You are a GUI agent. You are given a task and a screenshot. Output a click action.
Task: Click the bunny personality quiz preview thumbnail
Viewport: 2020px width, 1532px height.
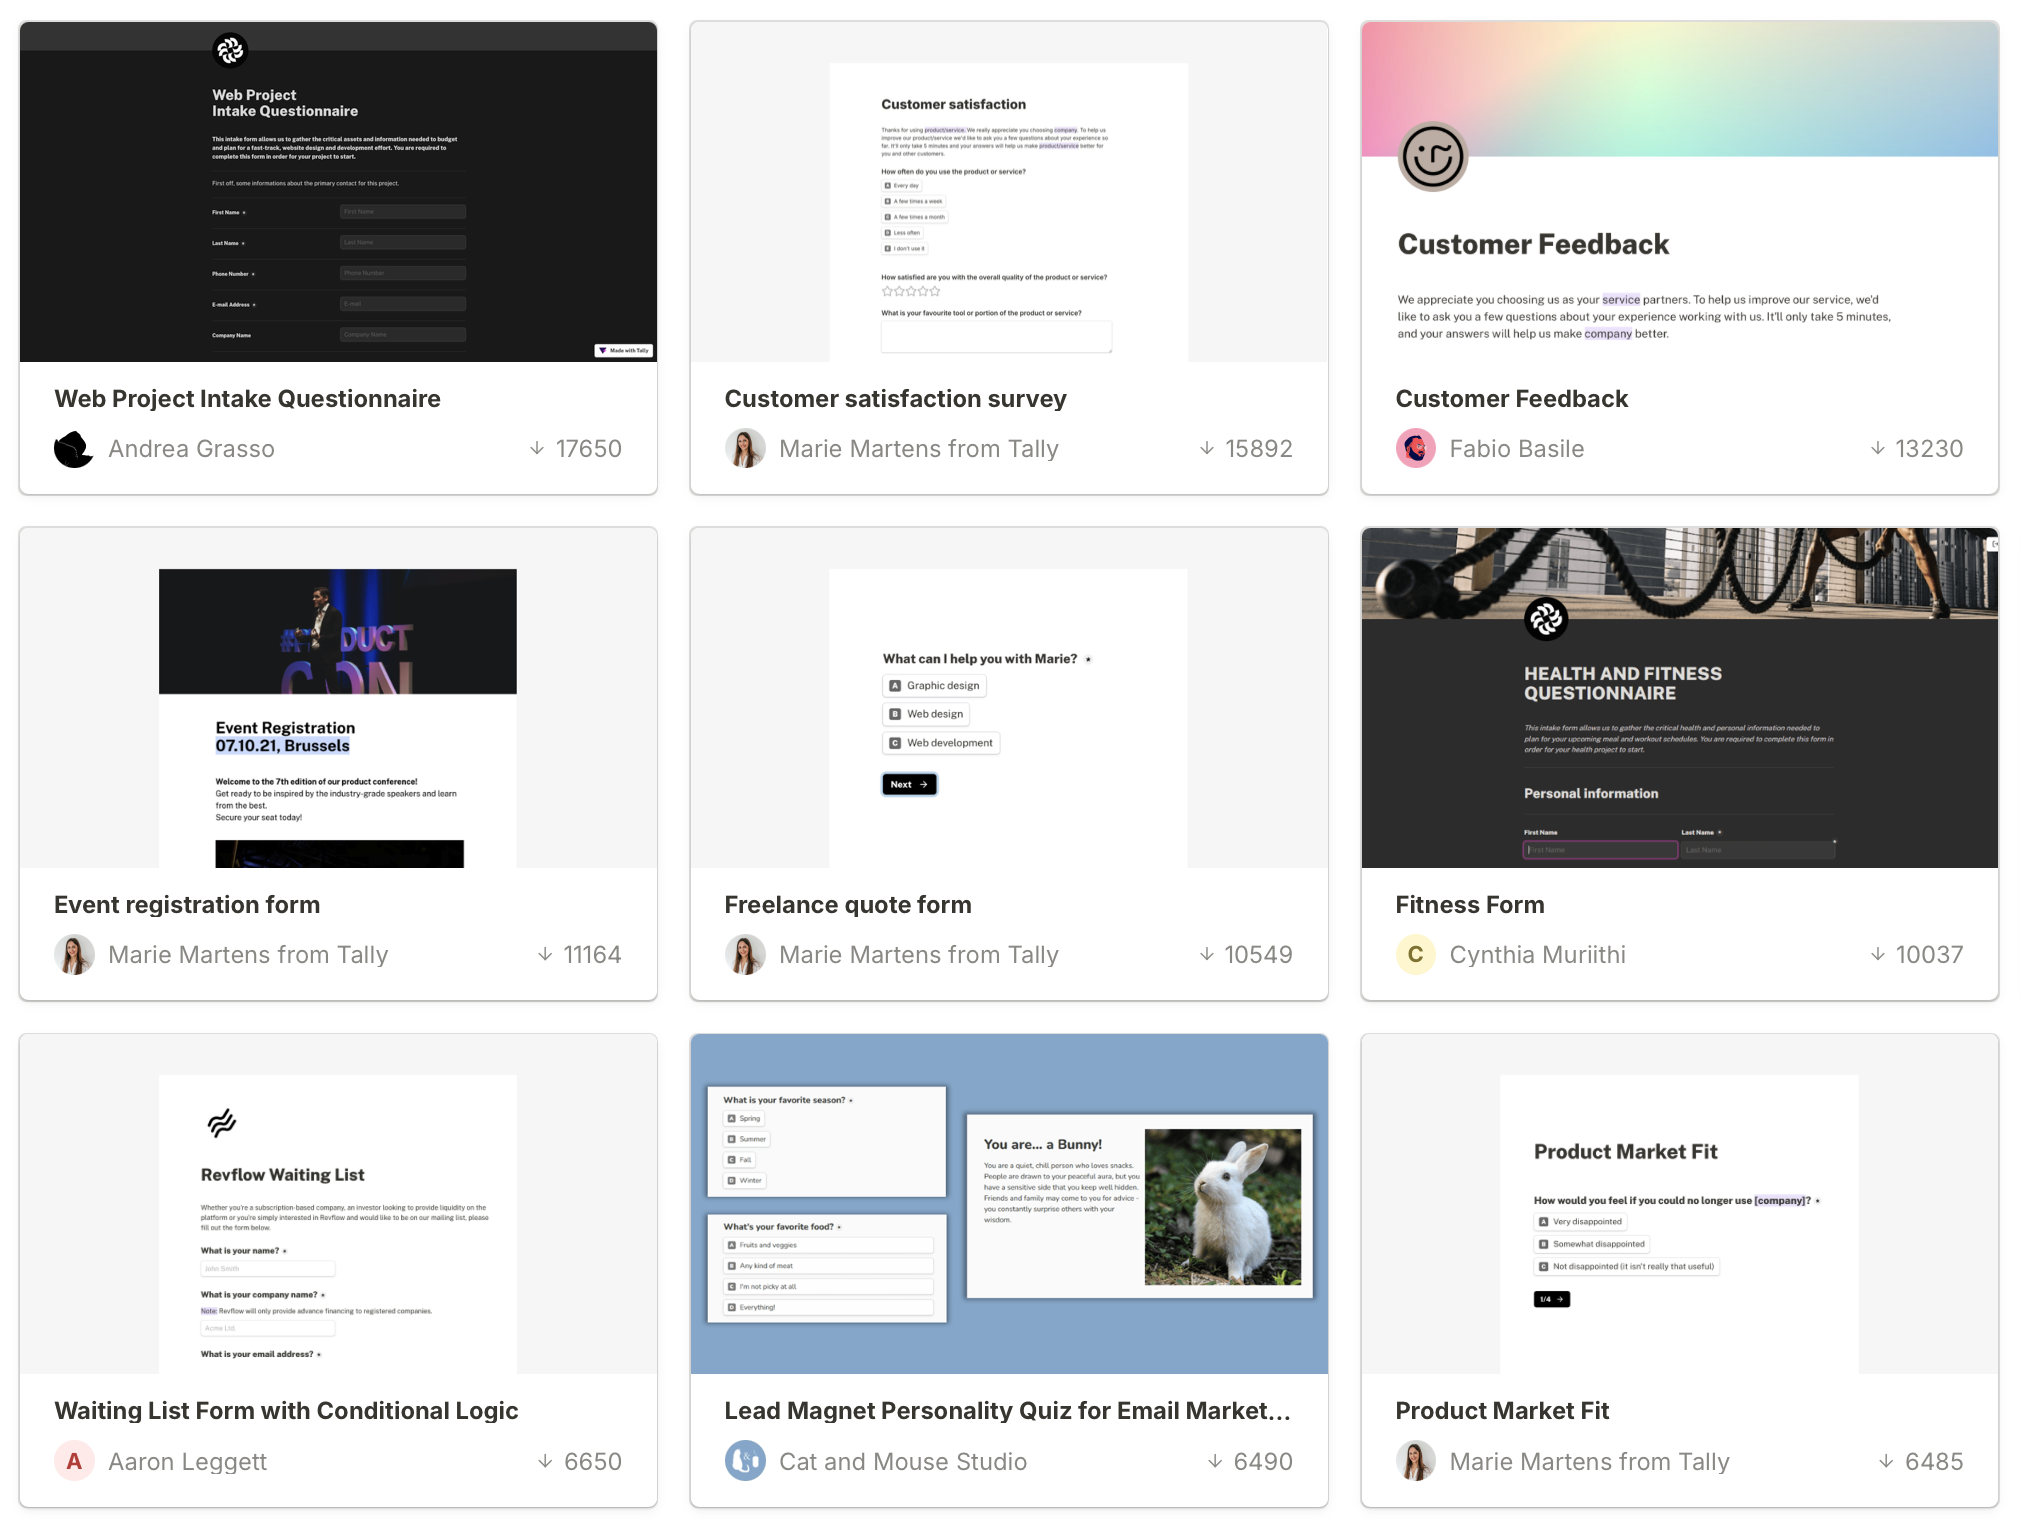pos(1009,1204)
